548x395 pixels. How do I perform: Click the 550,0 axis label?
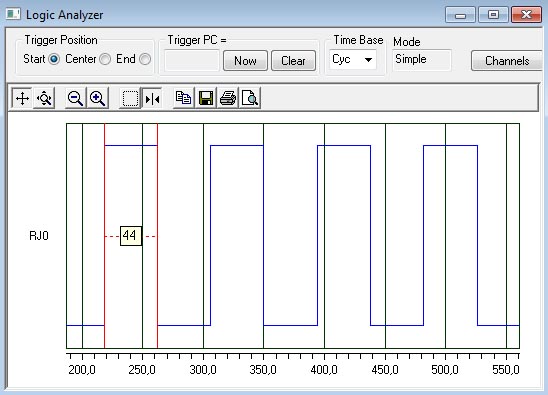(506, 370)
